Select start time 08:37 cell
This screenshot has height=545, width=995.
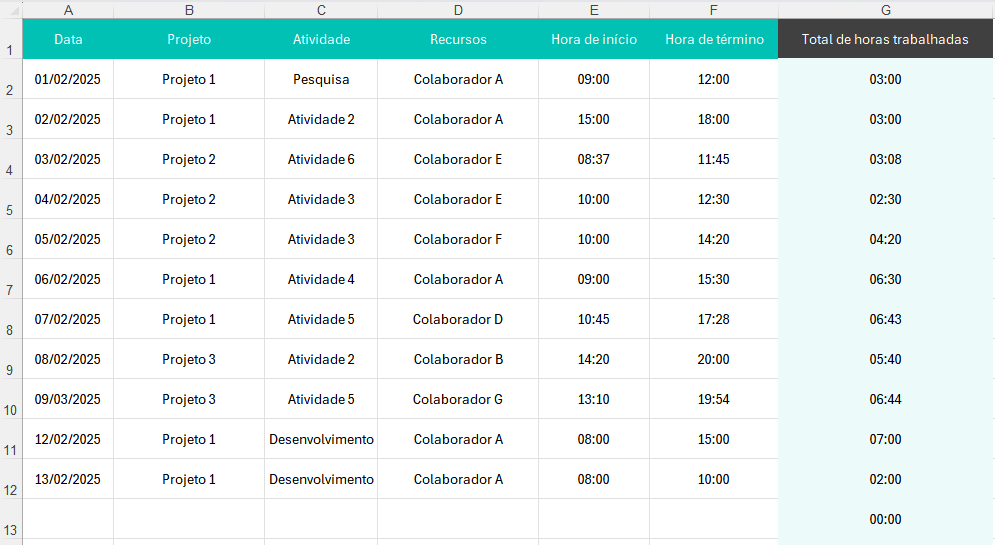click(x=594, y=159)
